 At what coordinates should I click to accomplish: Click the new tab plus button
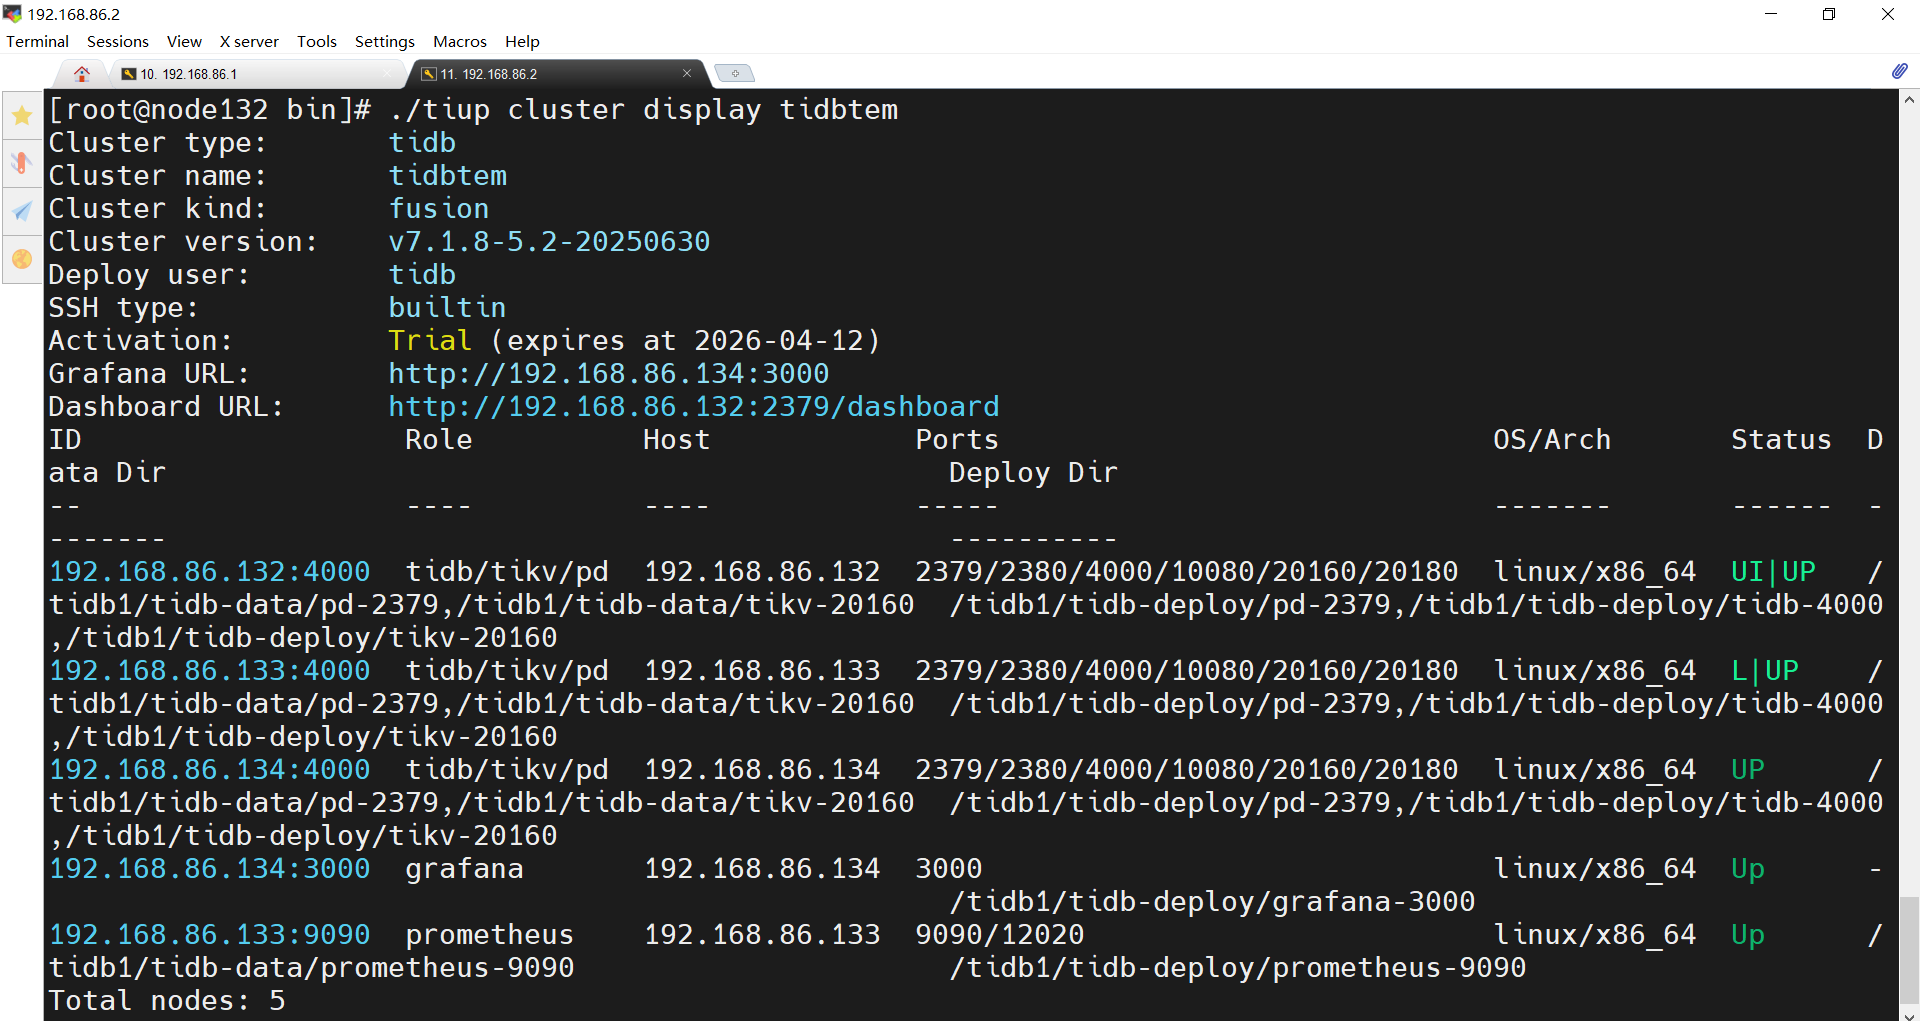coord(735,74)
